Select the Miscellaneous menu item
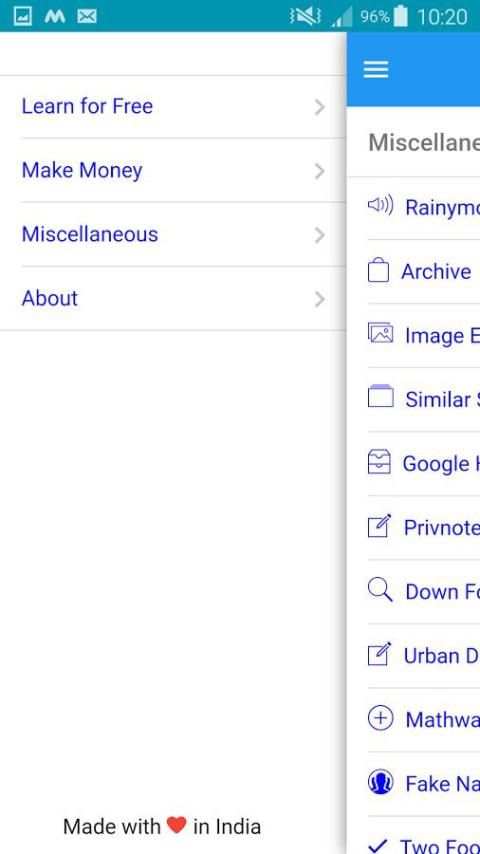This screenshot has width=480, height=854. coord(173,234)
